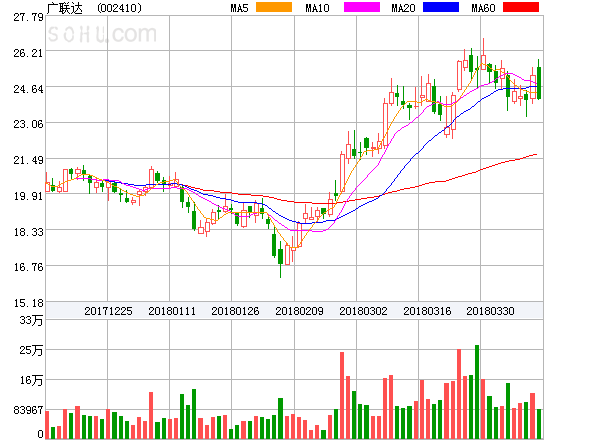Viewport: 600px width, 440px height.
Task: Click the MA20 legend label
Action: point(403,8)
